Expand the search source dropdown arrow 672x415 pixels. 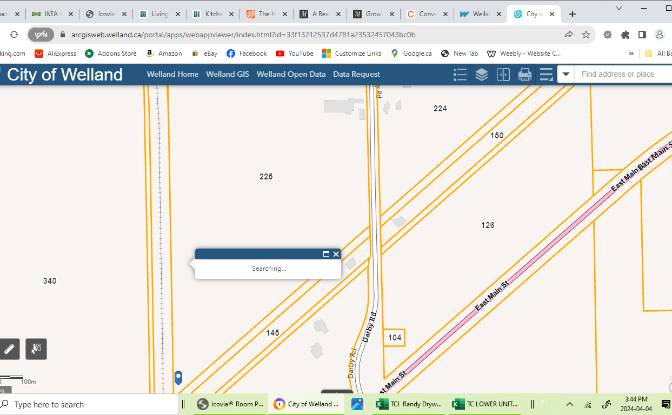(x=566, y=74)
